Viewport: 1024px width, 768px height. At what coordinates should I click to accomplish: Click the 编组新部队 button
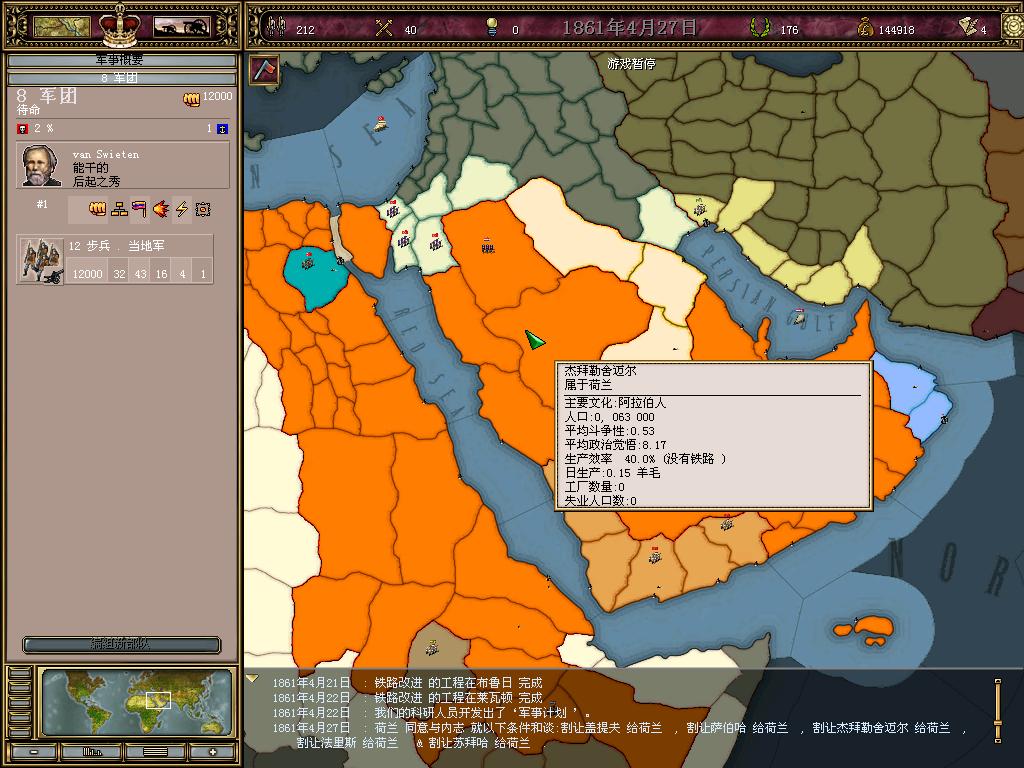point(121,644)
